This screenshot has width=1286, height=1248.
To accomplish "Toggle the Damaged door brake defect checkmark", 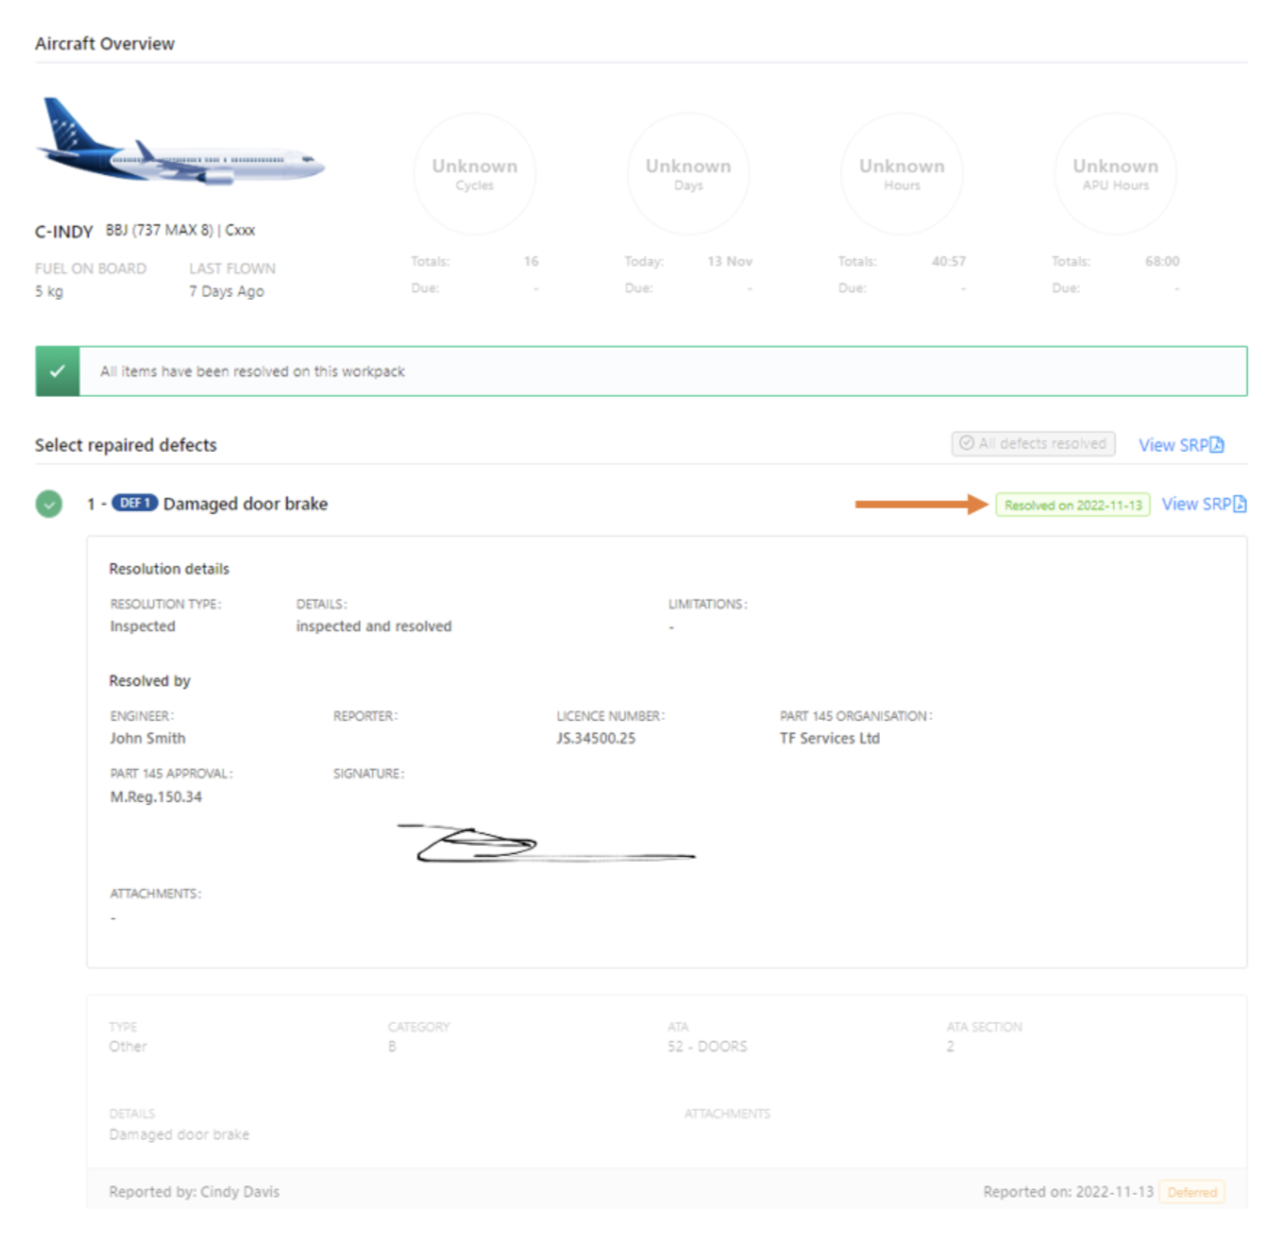I will click(49, 504).
